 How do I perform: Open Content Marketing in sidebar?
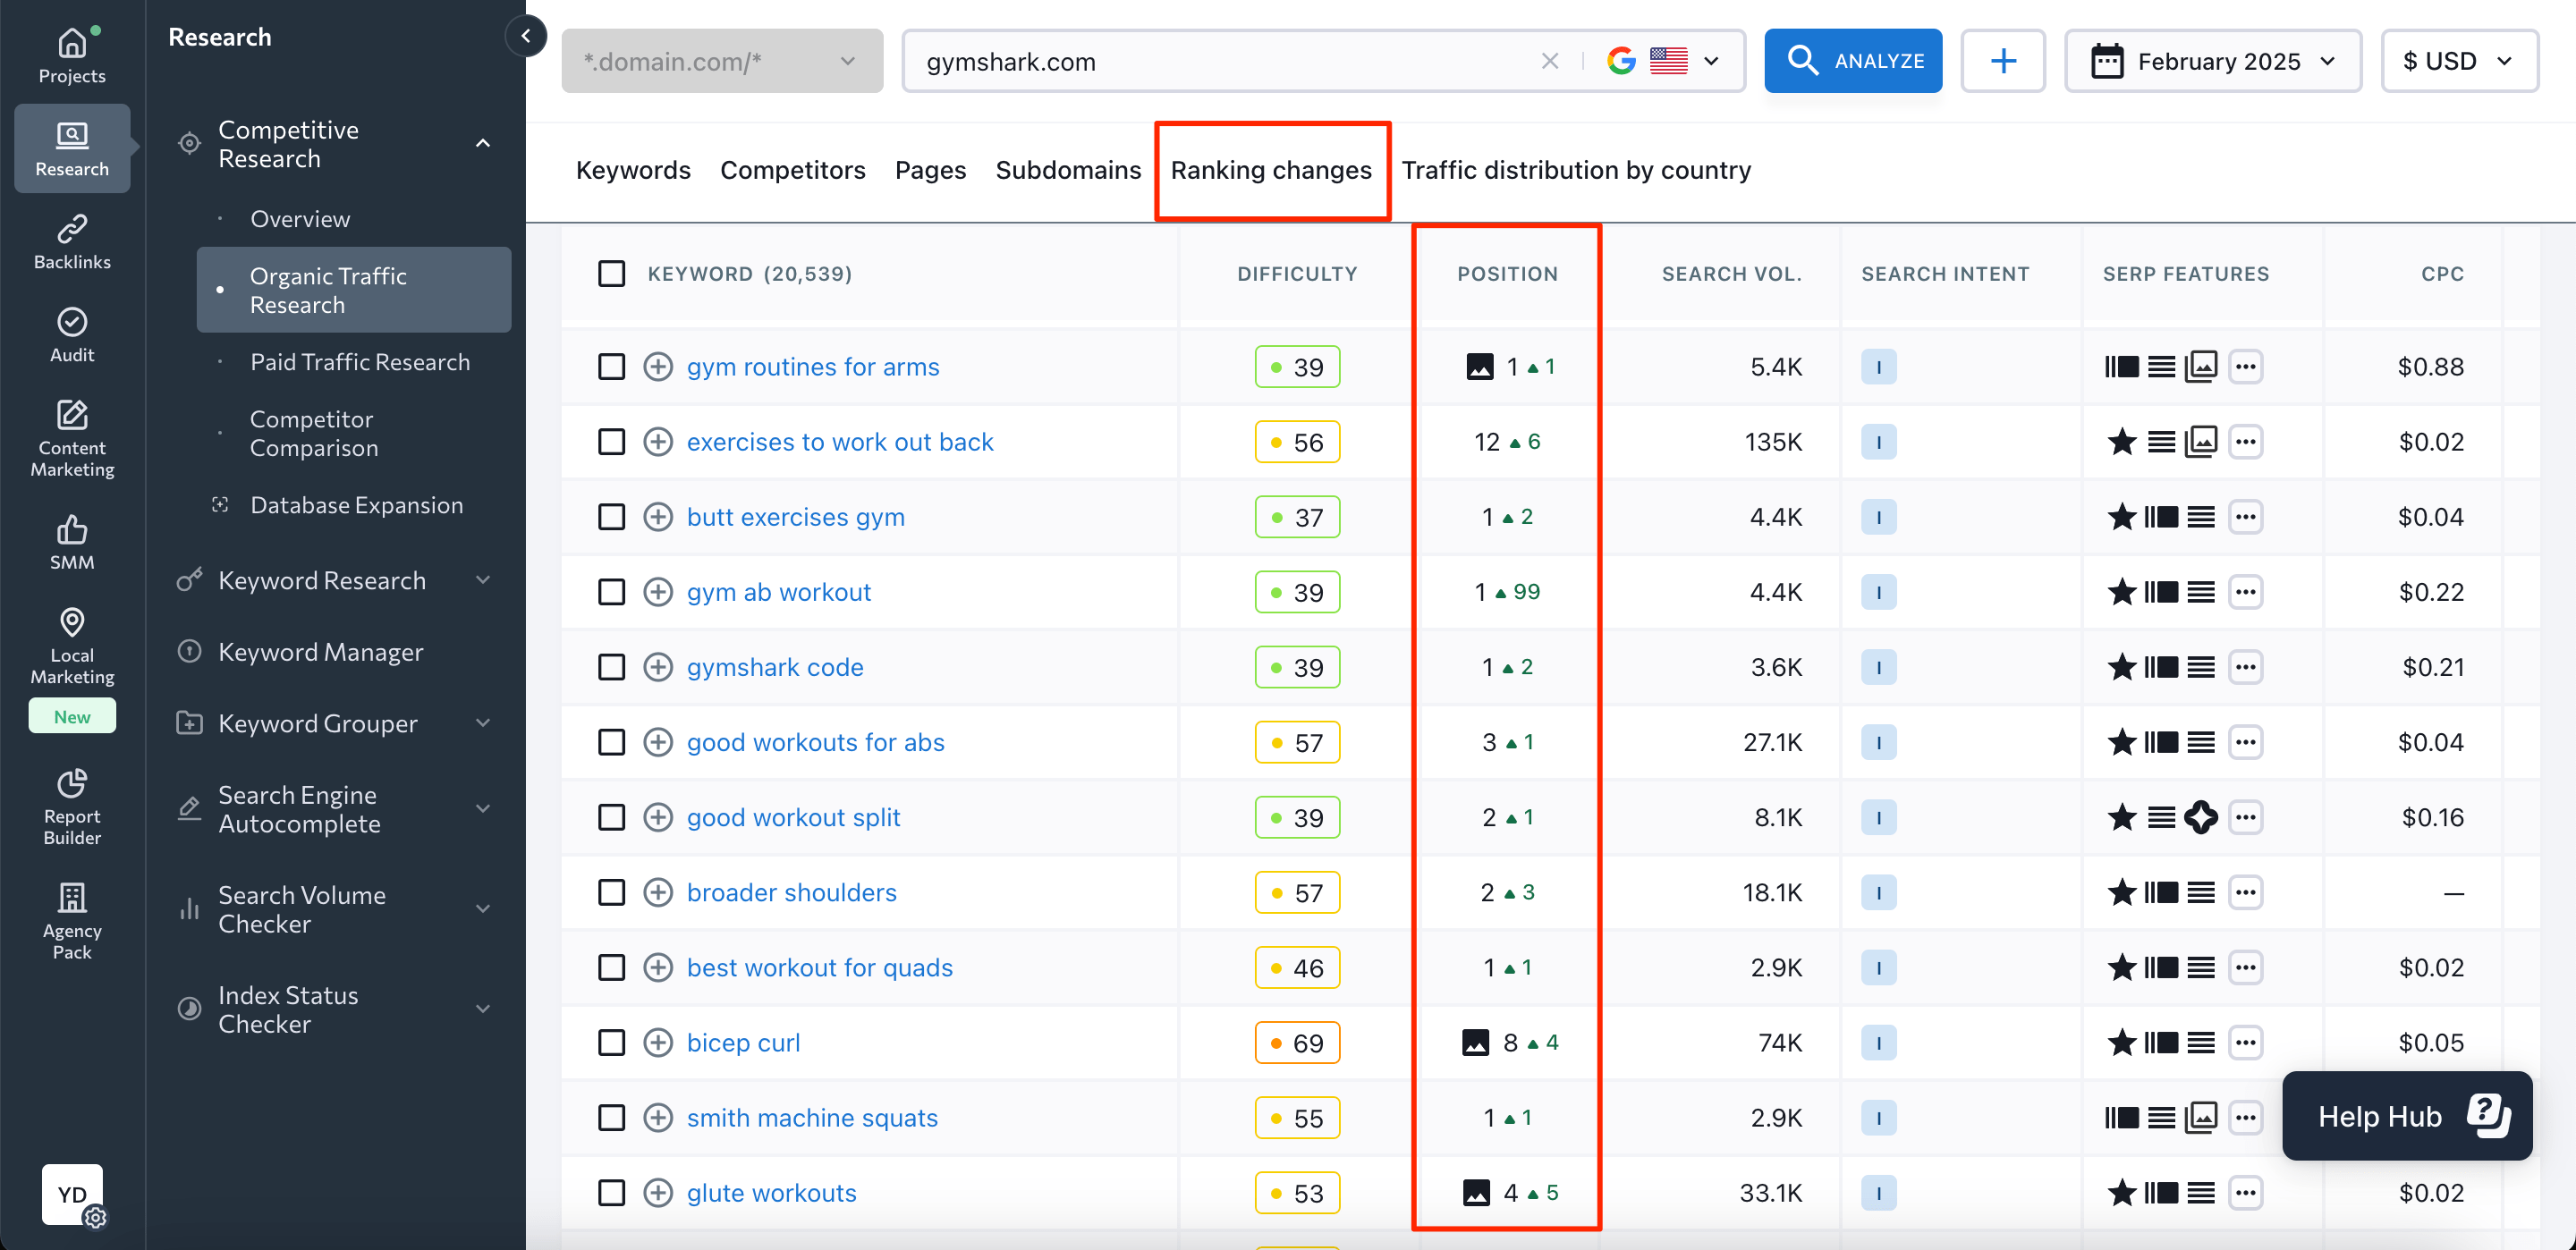pyautogui.click(x=72, y=438)
